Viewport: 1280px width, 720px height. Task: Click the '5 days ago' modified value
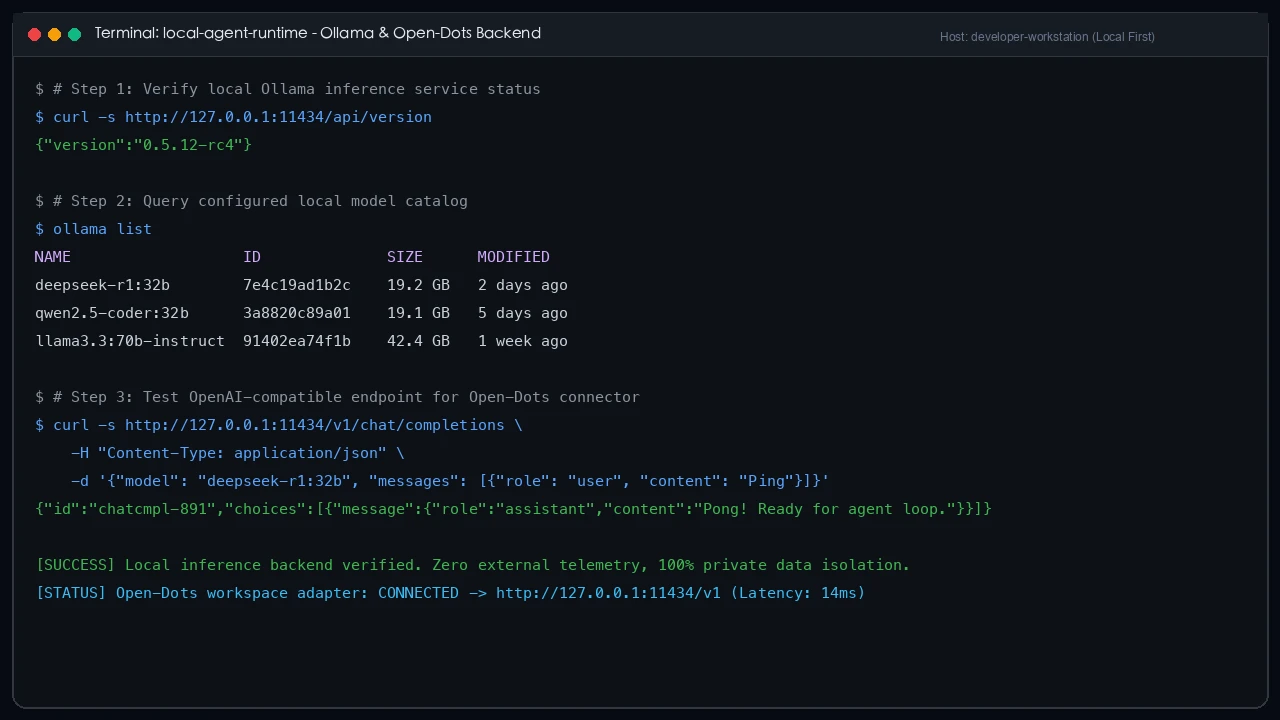pyautogui.click(x=523, y=313)
